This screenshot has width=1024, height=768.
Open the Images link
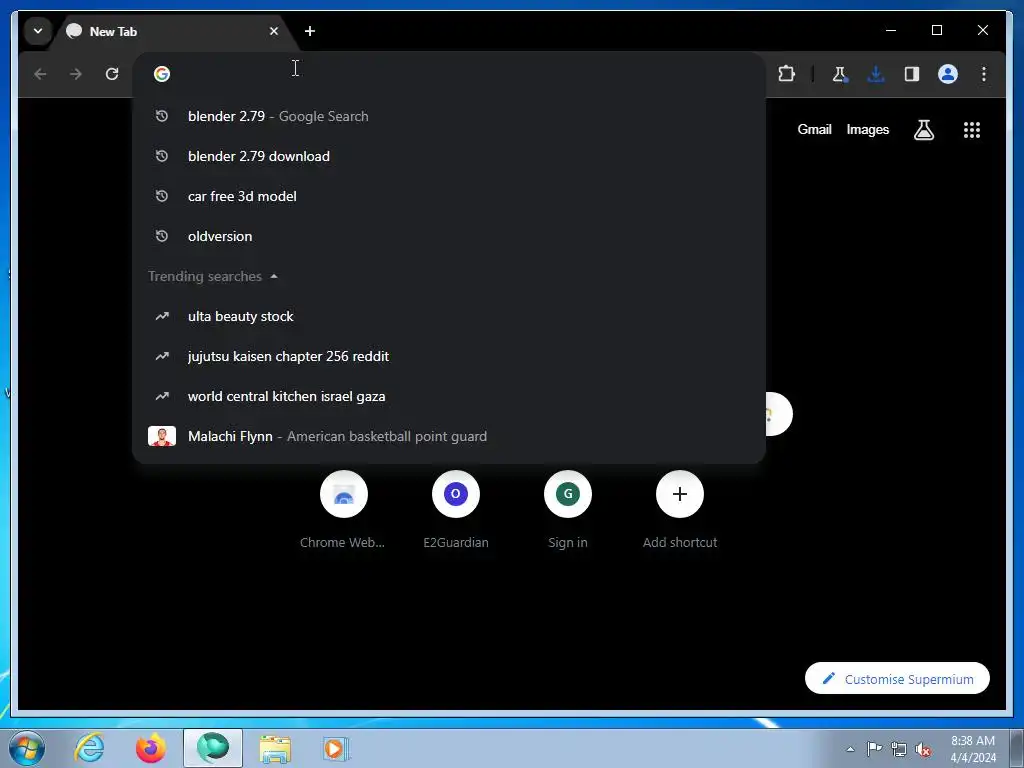(867, 129)
